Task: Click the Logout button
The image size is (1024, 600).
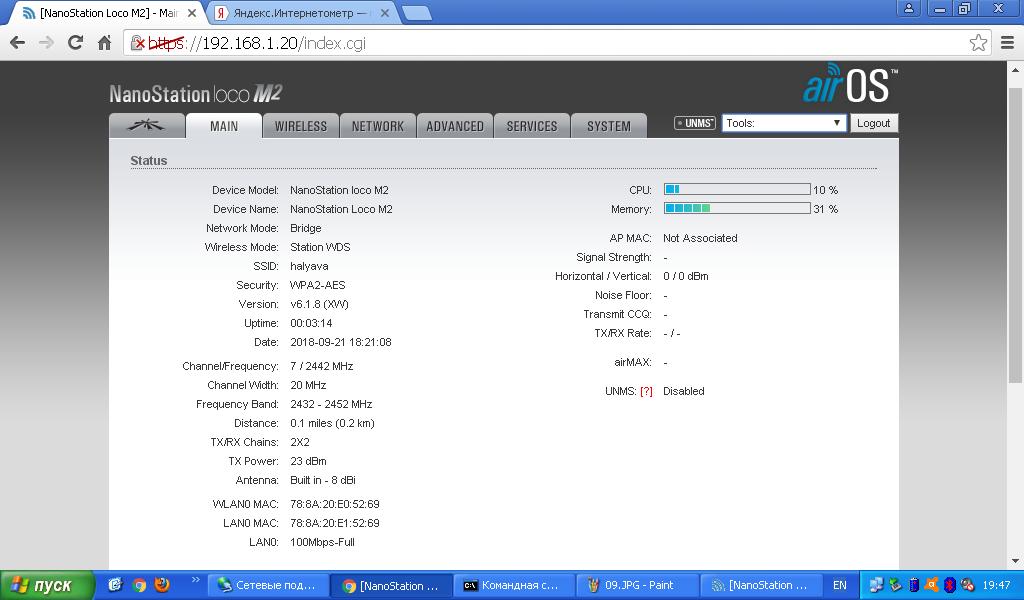Action: pos(874,123)
